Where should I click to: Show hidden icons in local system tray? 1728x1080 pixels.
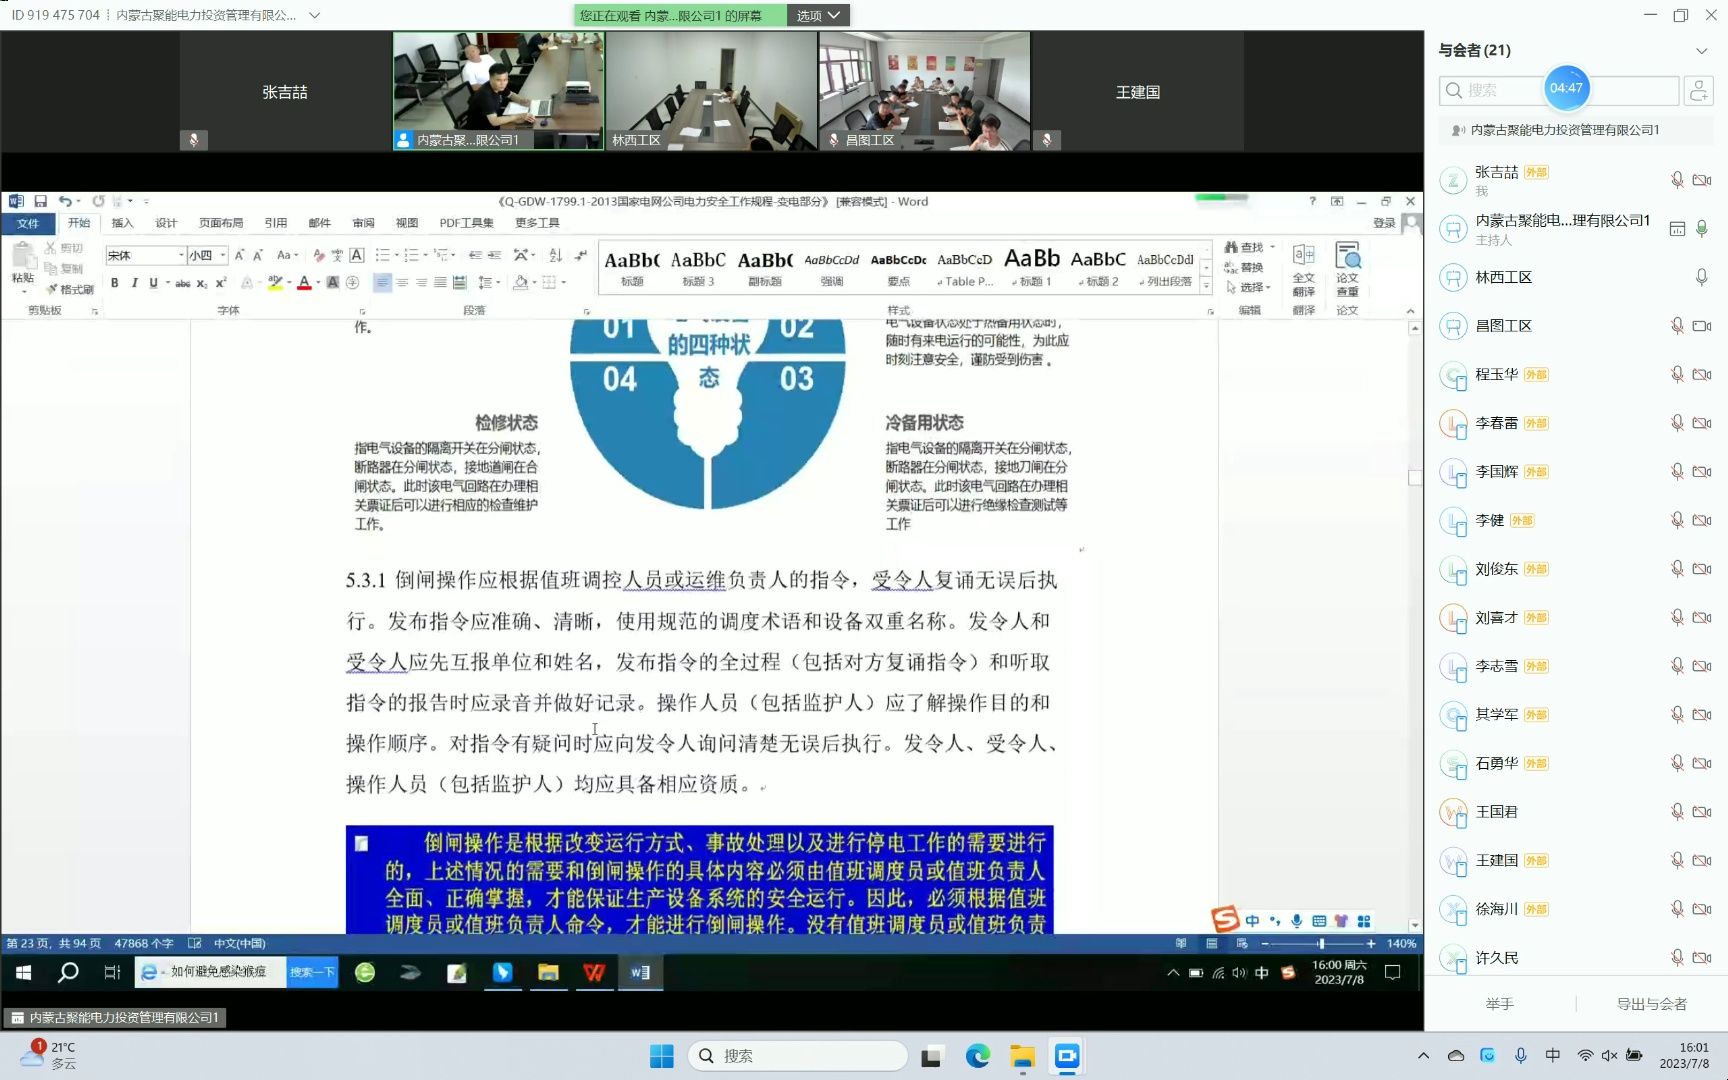(1423, 1056)
